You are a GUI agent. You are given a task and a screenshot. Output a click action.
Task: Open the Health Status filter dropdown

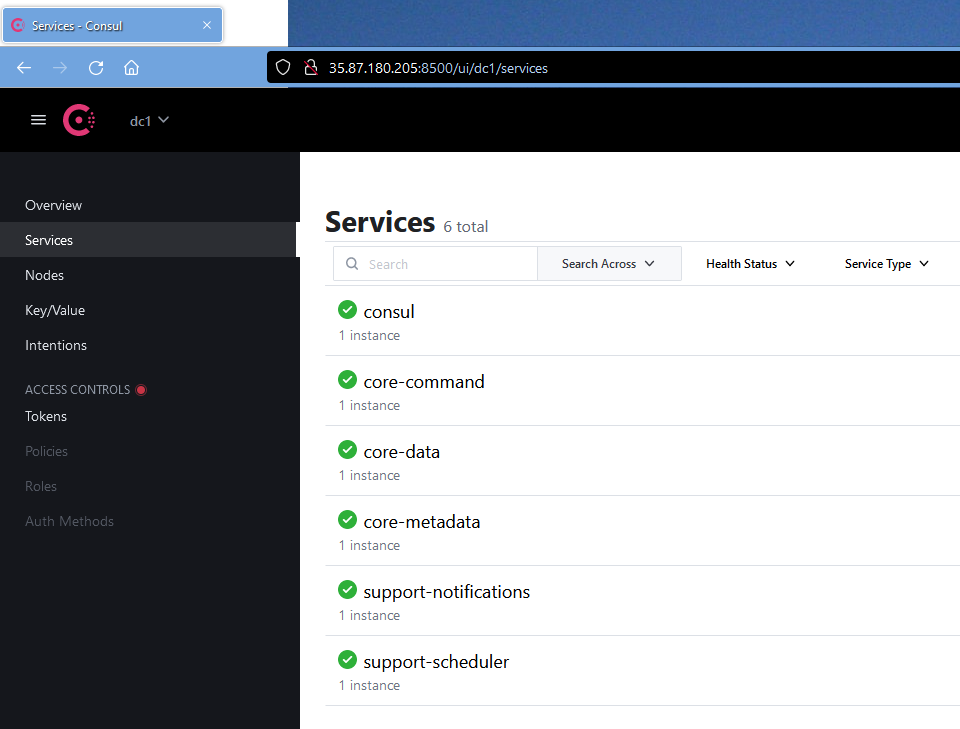(750, 264)
